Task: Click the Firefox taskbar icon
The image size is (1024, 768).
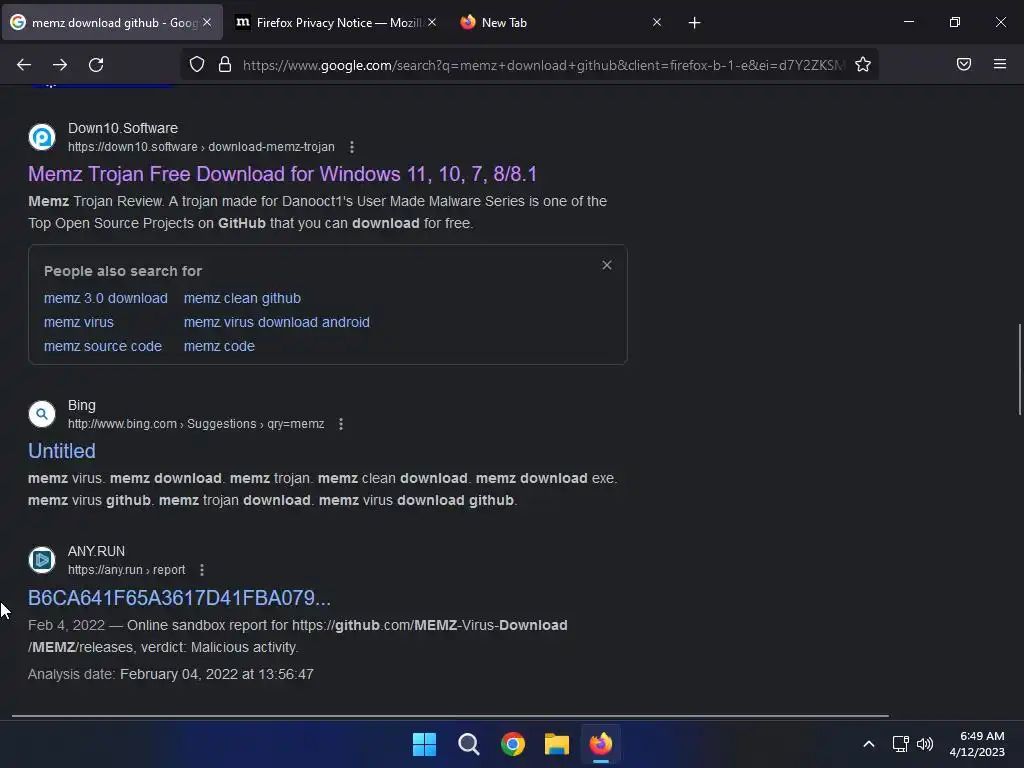Action: 601,744
